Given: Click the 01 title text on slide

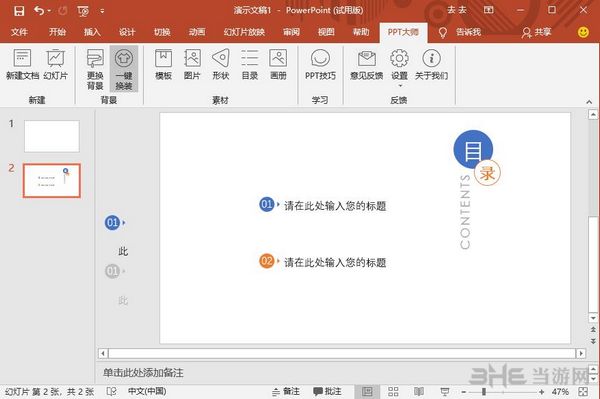Looking at the screenshot, I should point(335,206).
